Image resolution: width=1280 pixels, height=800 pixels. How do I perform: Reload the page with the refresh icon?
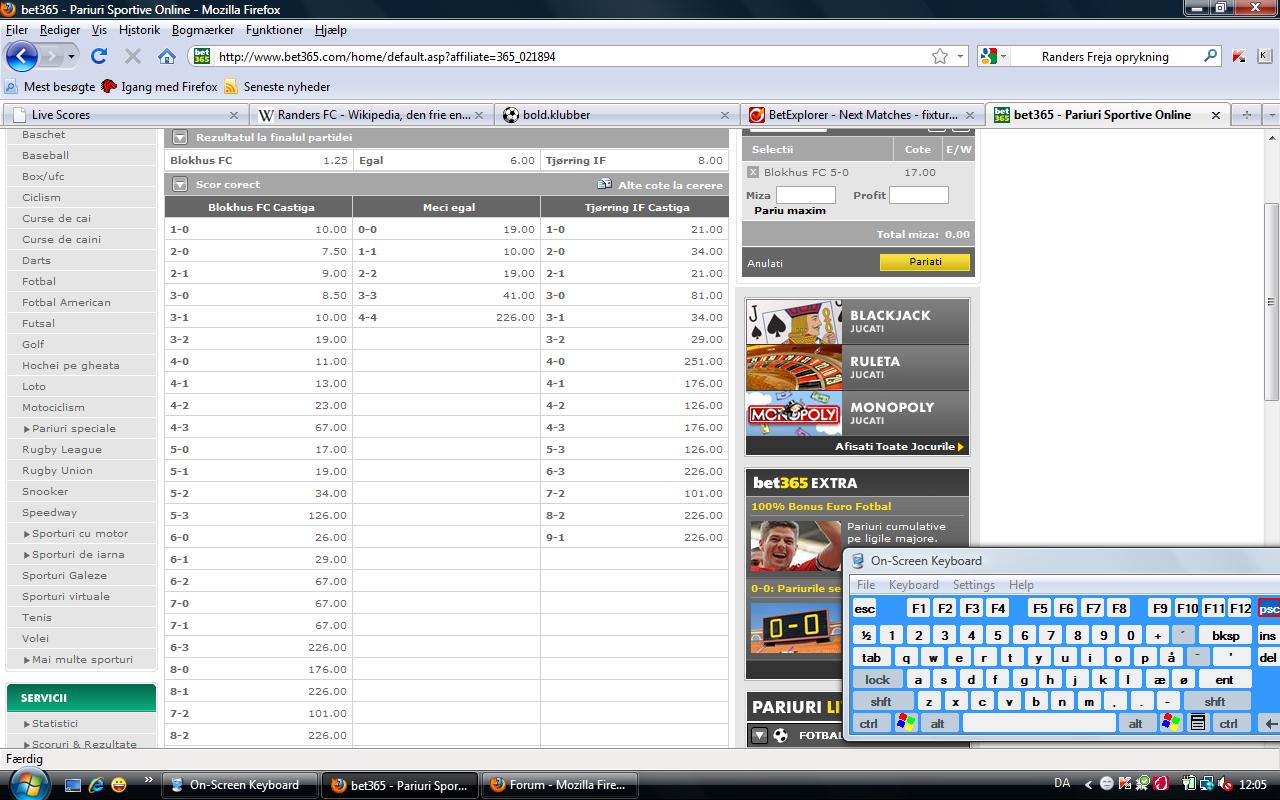pyautogui.click(x=99, y=56)
